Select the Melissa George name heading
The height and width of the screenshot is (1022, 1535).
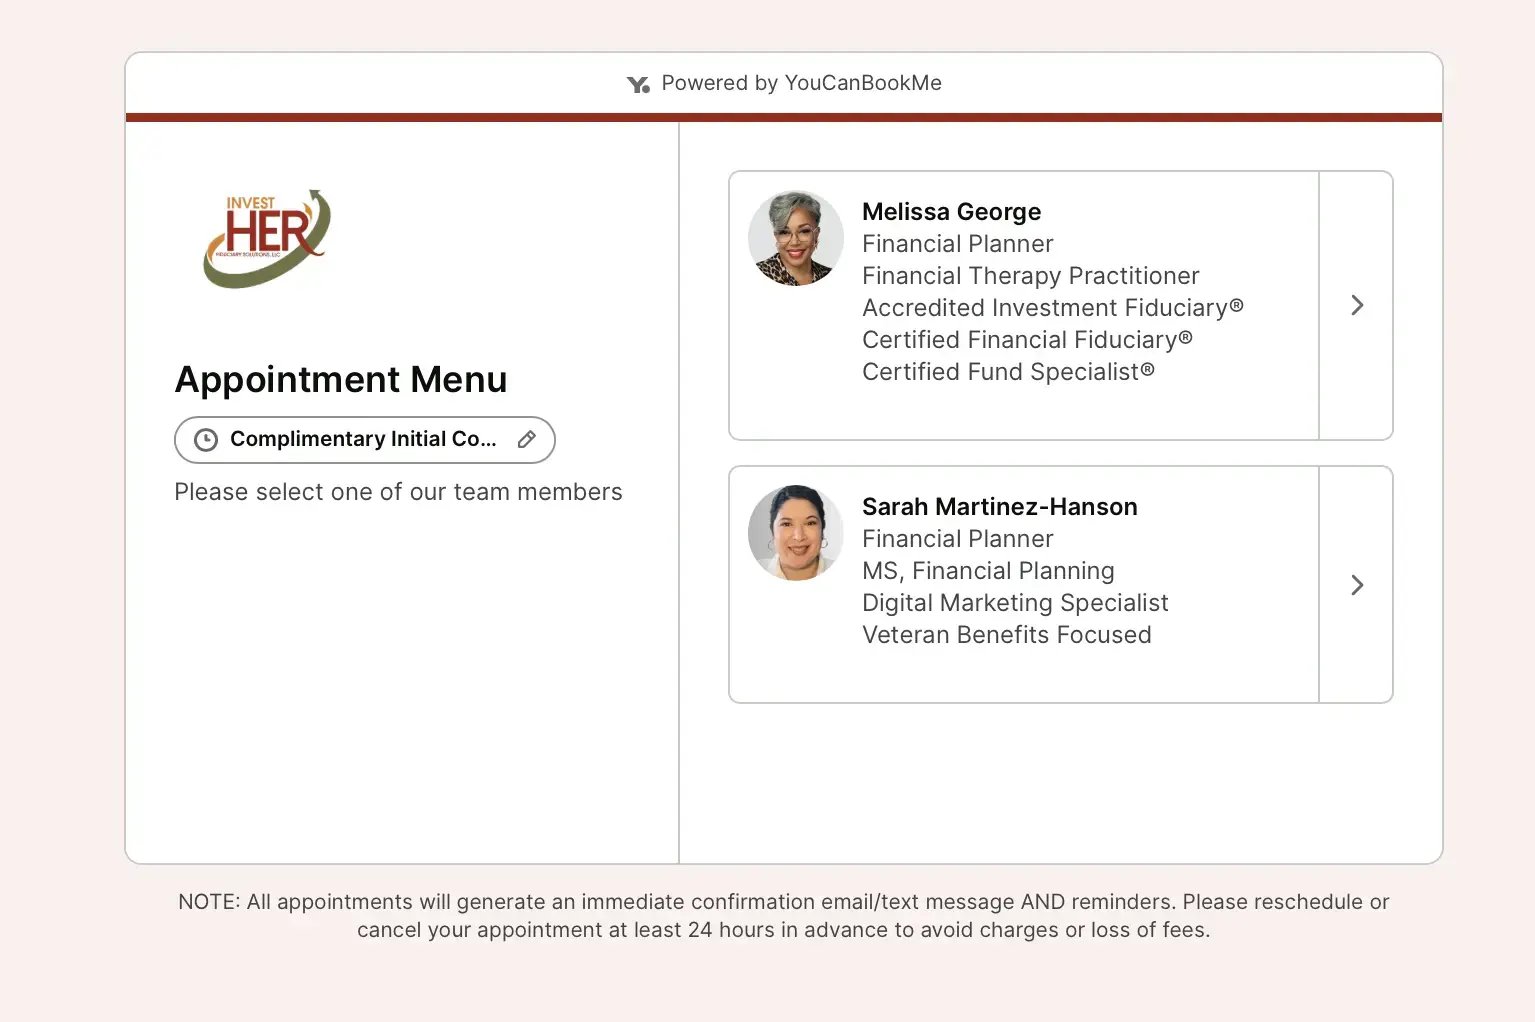pyautogui.click(x=951, y=212)
